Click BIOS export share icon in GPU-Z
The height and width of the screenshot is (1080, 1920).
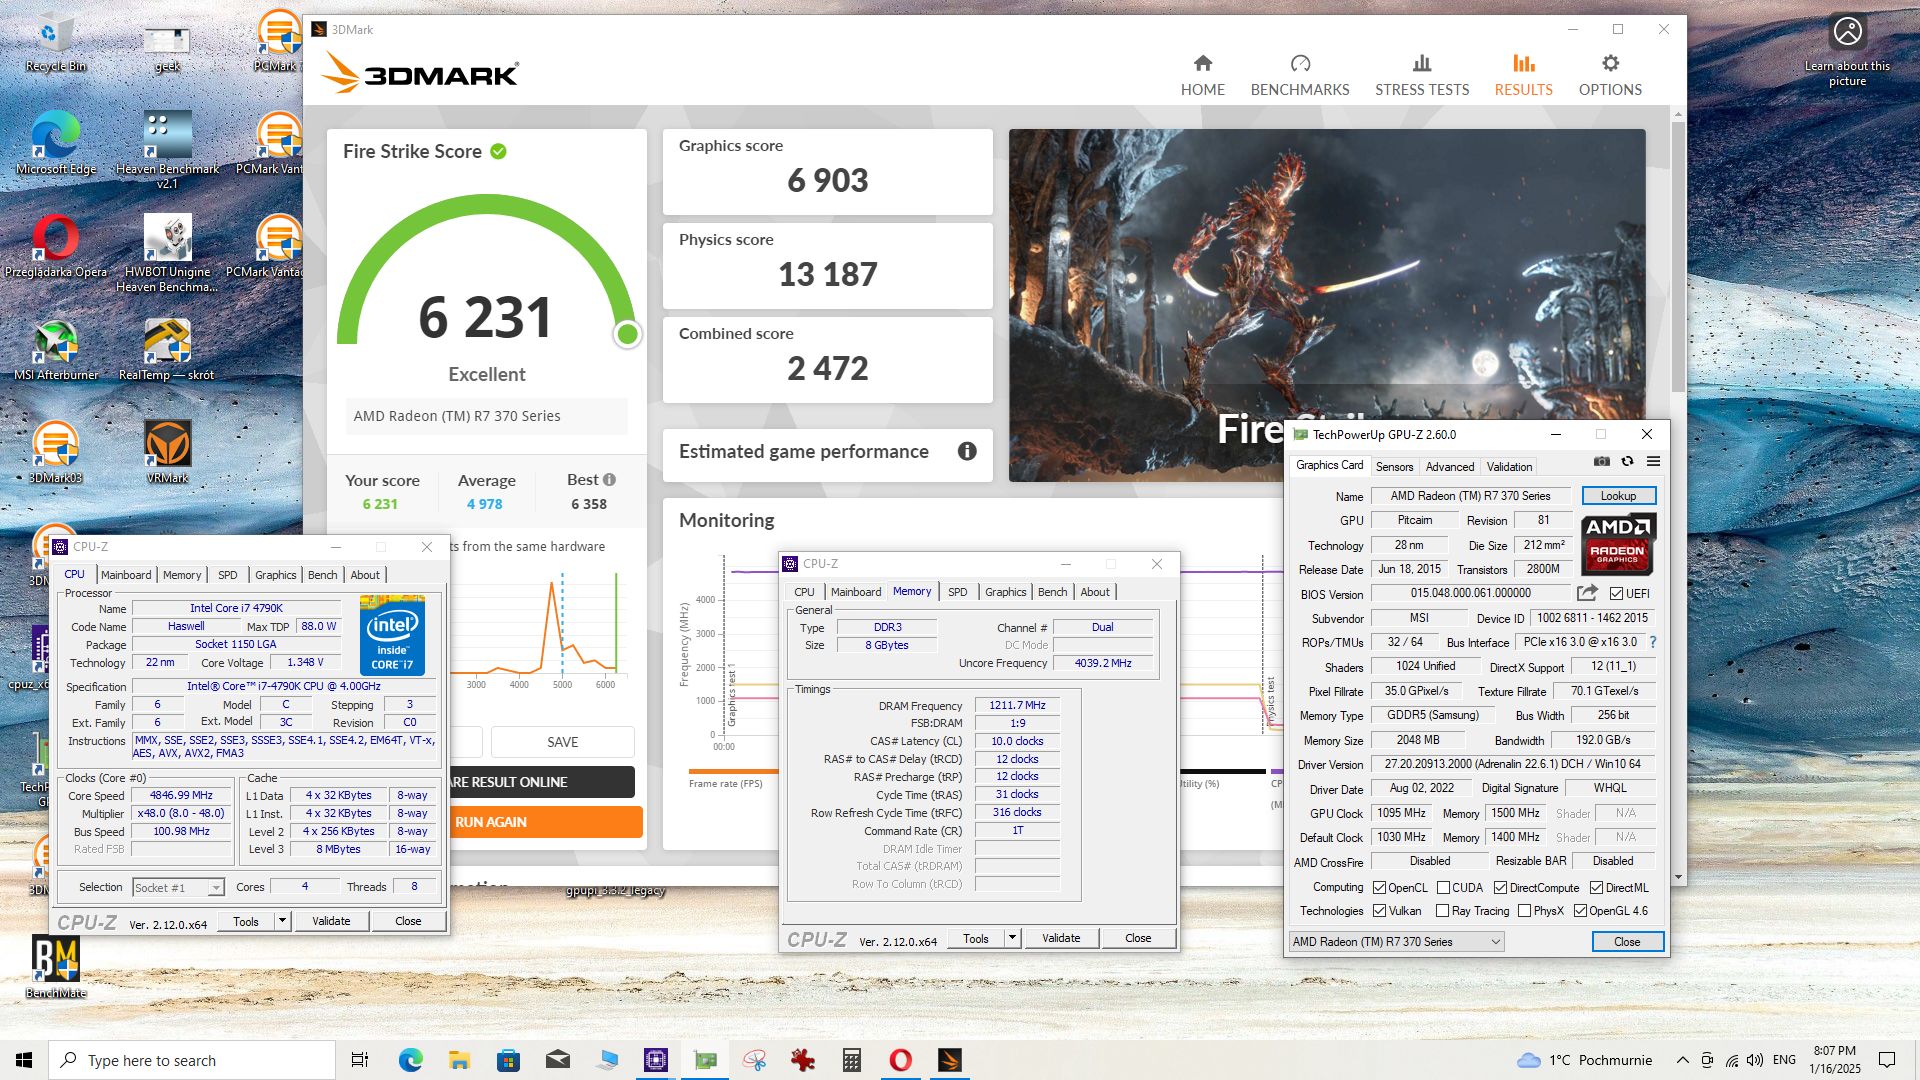click(1587, 593)
